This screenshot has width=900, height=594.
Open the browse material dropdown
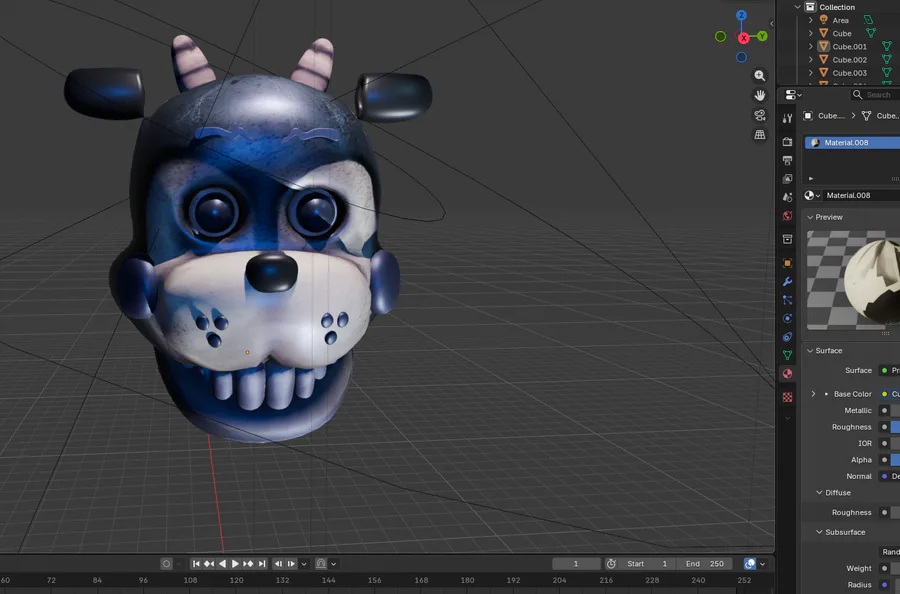(x=812, y=195)
